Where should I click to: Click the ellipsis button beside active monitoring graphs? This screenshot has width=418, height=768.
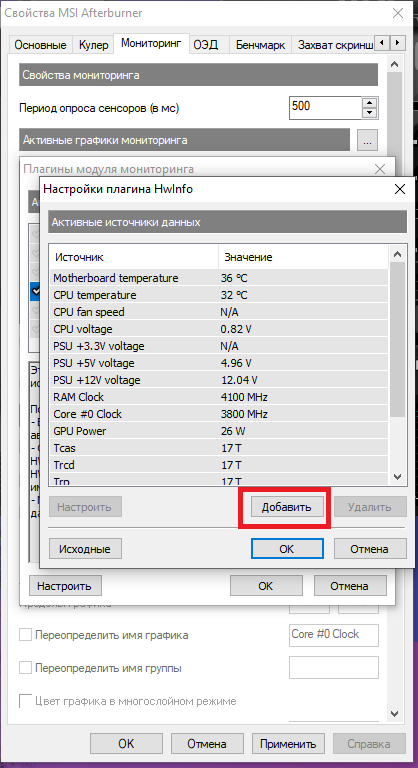(x=368, y=141)
